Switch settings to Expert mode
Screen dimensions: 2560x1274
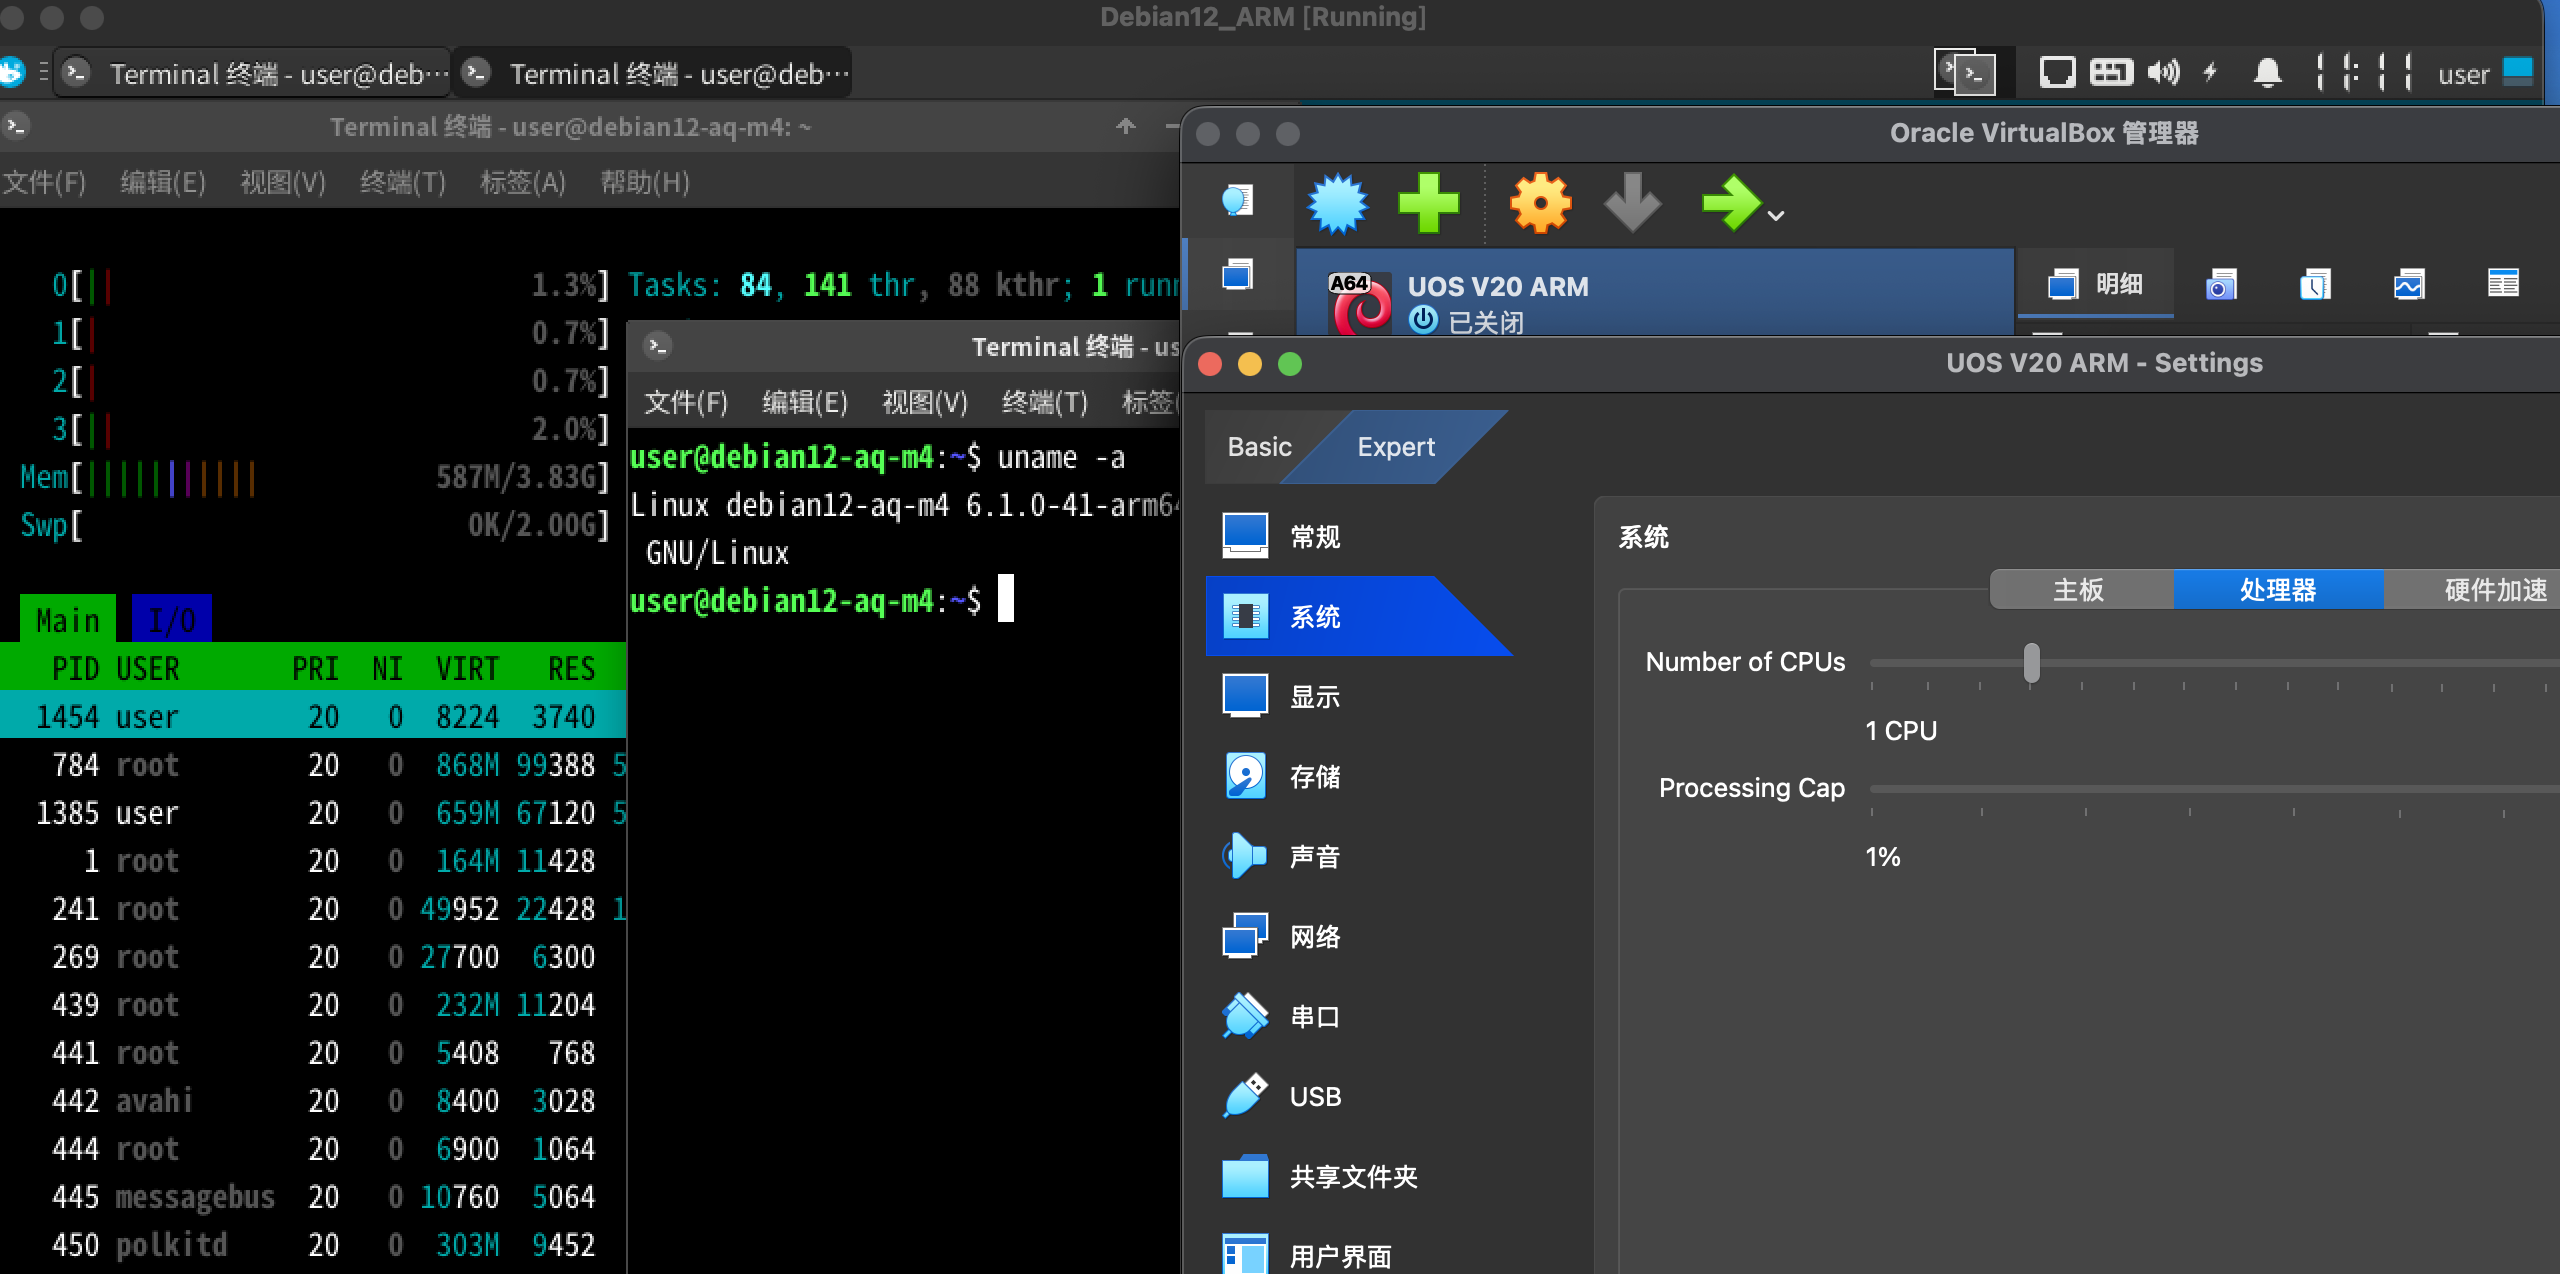[x=1396, y=446]
